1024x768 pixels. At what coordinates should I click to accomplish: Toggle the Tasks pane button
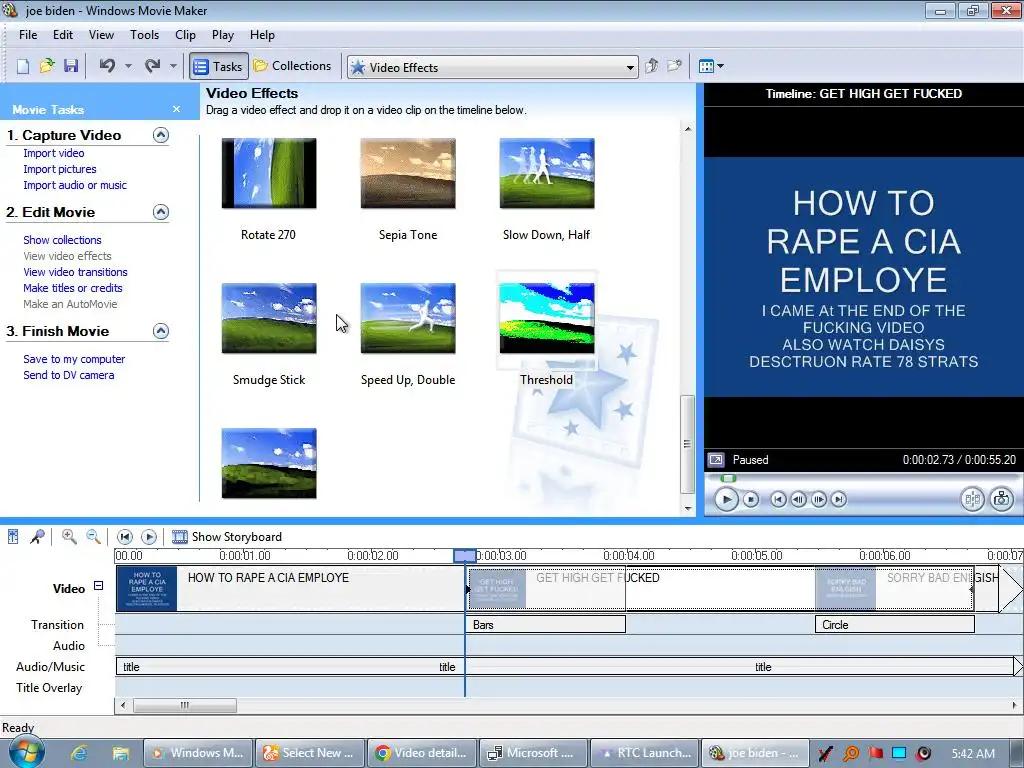(219, 67)
